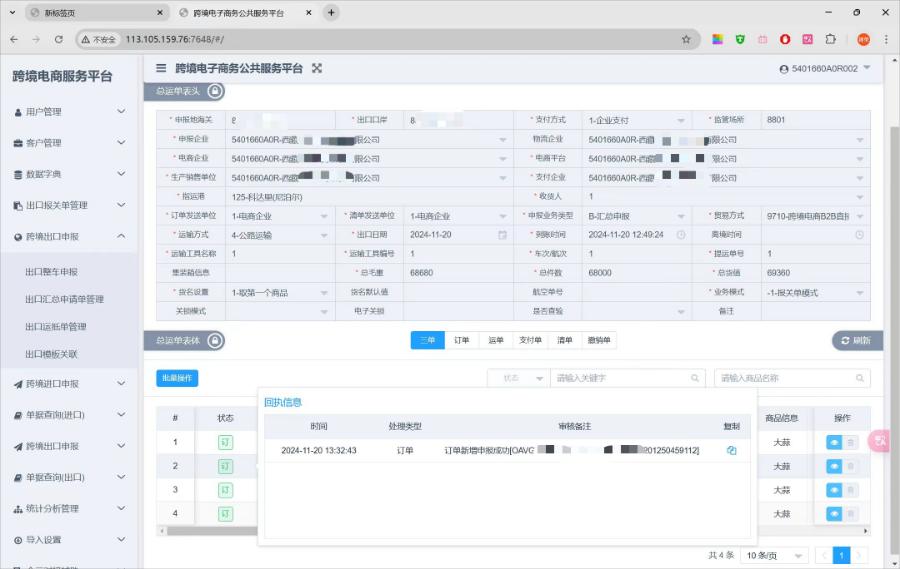Go to page 1 in pagination
The height and width of the screenshot is (569, 900).
tap(841, 555)
